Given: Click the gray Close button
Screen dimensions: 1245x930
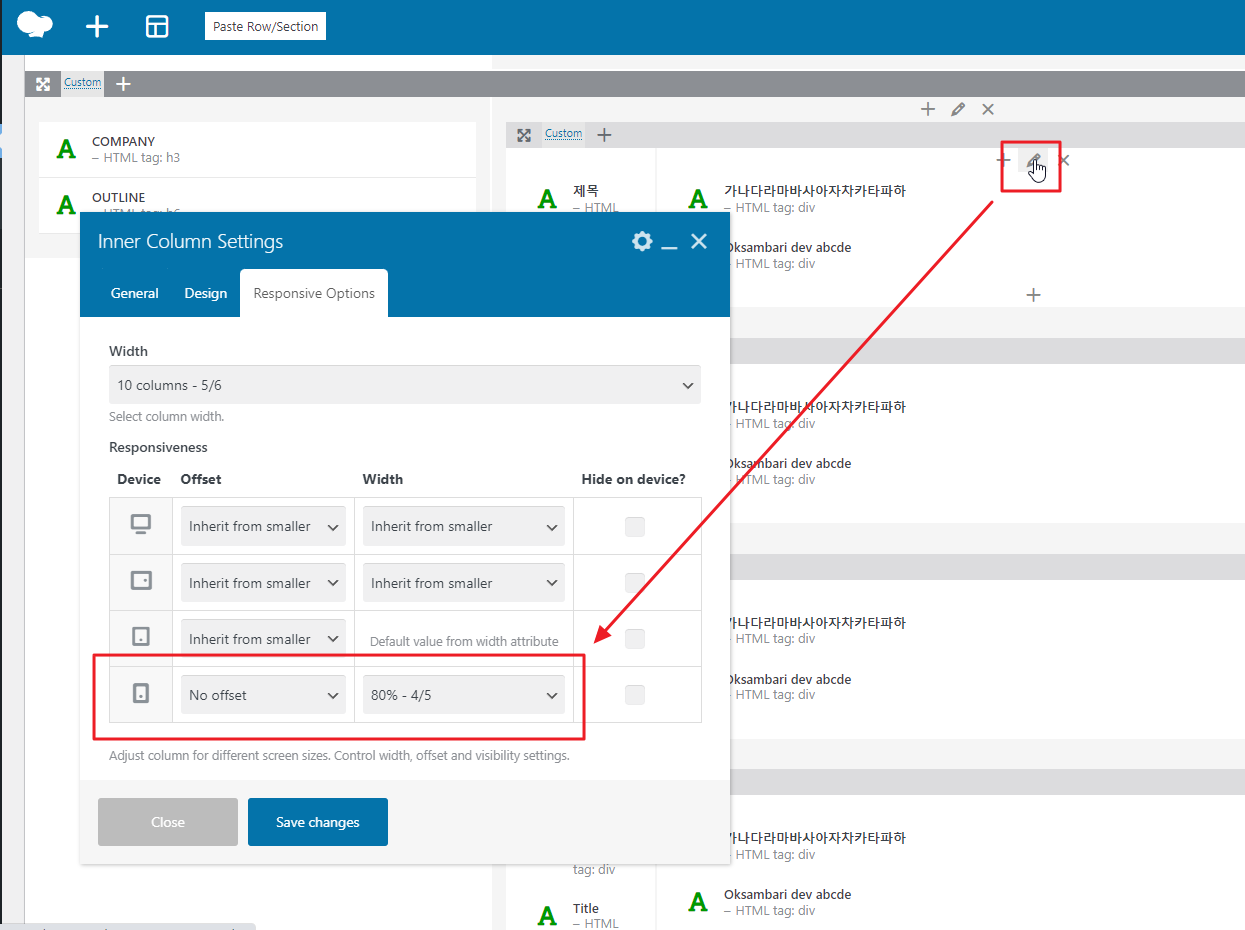Looking at the screenshot, I should tap(168, 822).
